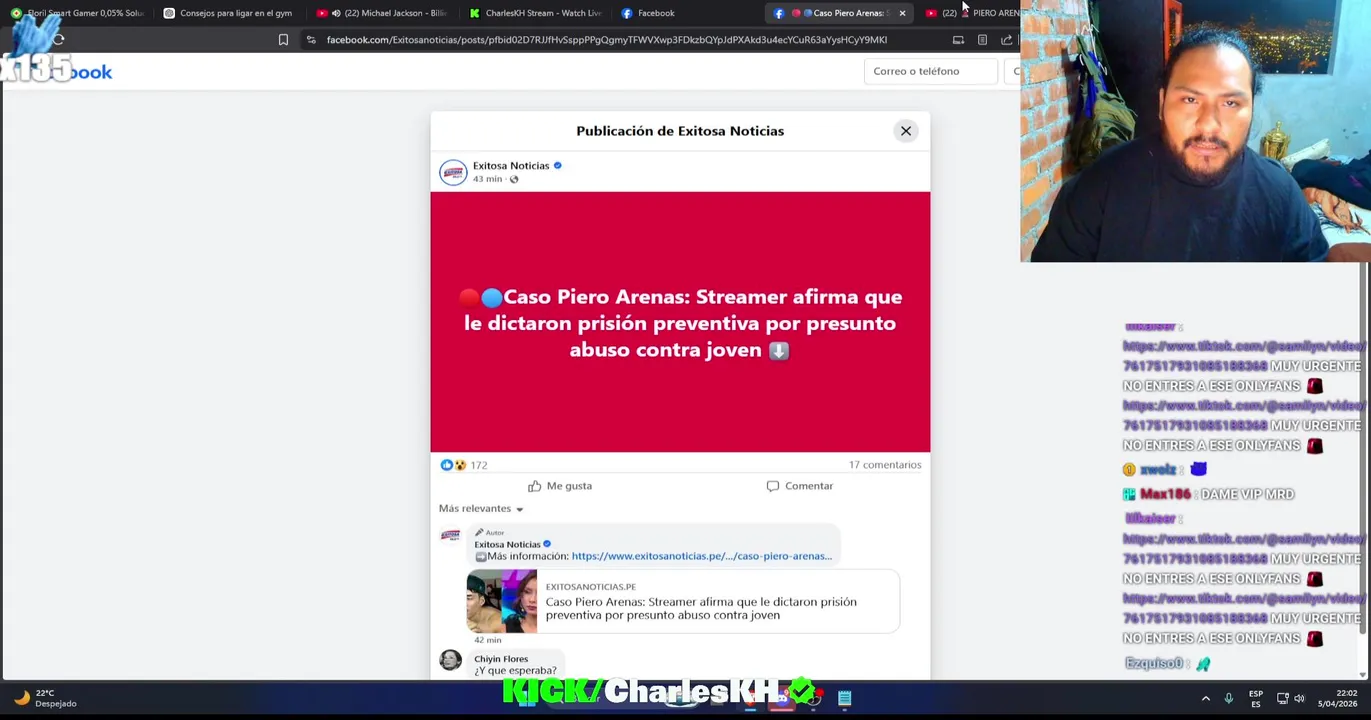Screen dimensions: 1371x720
Task: Switch to Floril Smart Gamer tab
Action: coord(77,13)
